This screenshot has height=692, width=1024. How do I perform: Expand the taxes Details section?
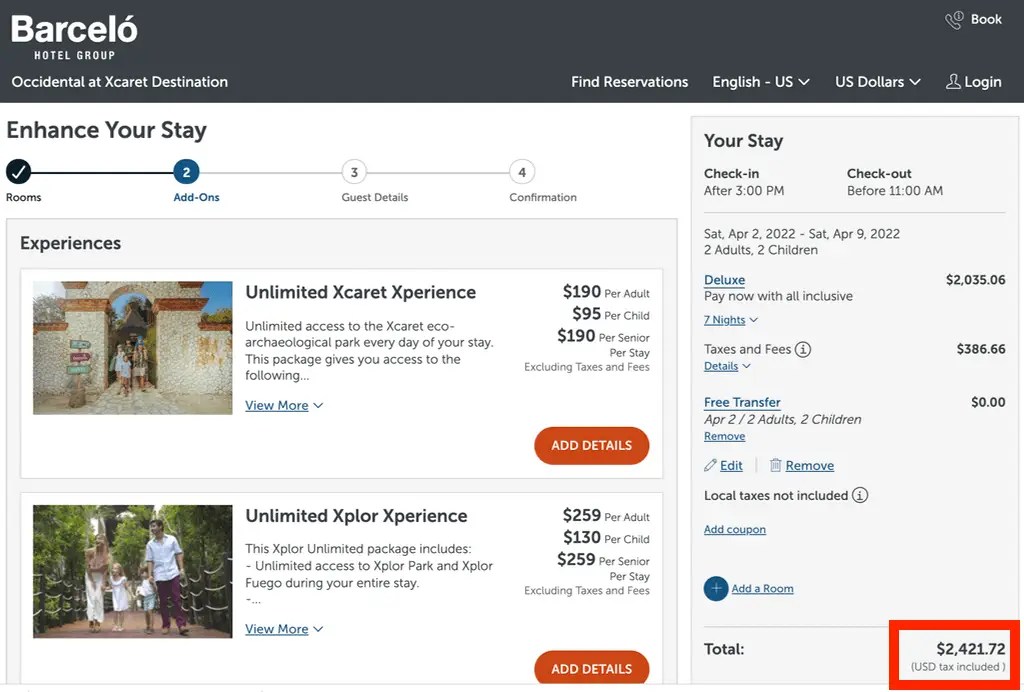click(727, 367)
